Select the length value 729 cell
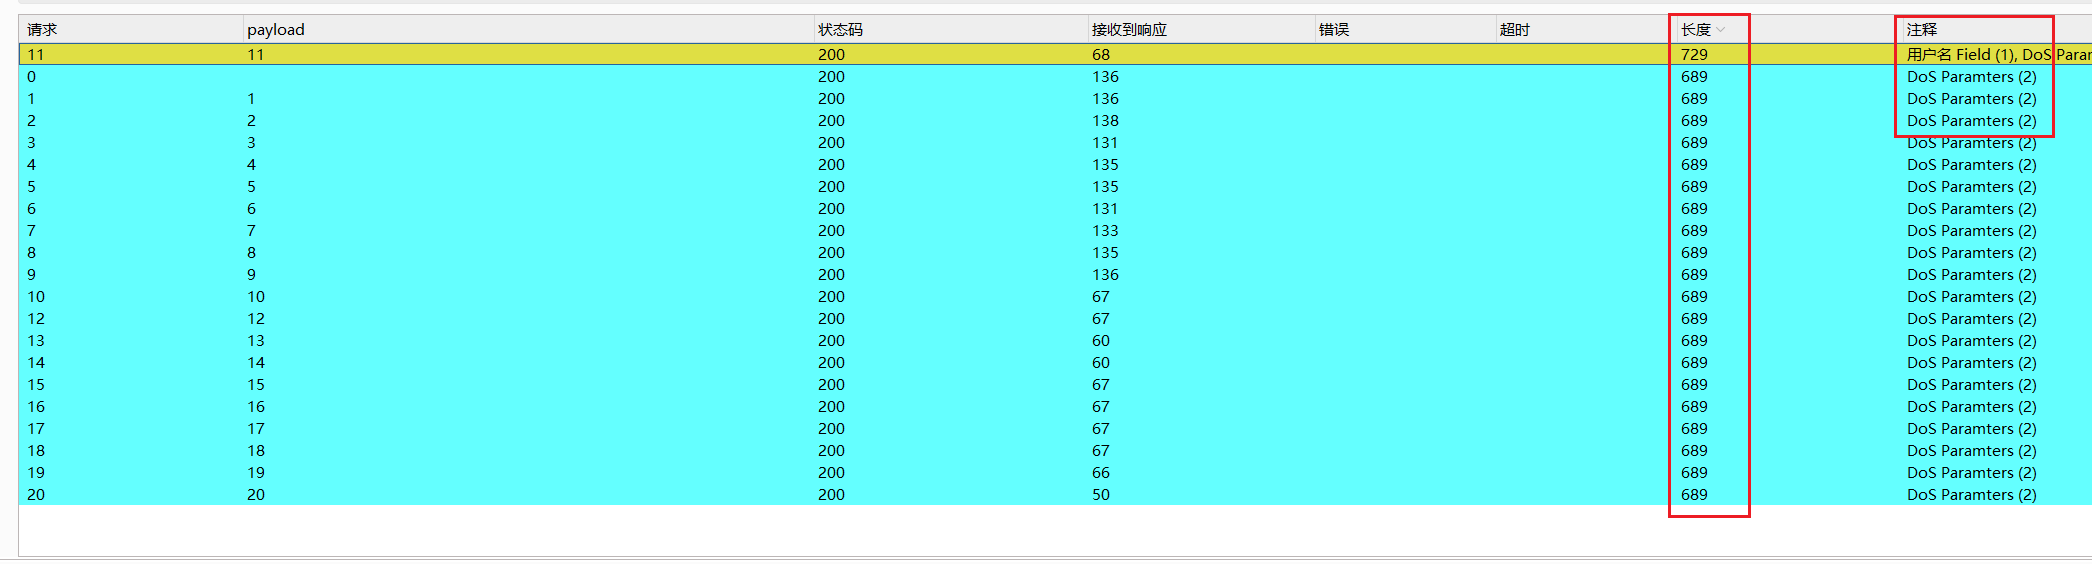This screenshot has height=564, width=2092. pyautogui.click(x=1694, y=54)
